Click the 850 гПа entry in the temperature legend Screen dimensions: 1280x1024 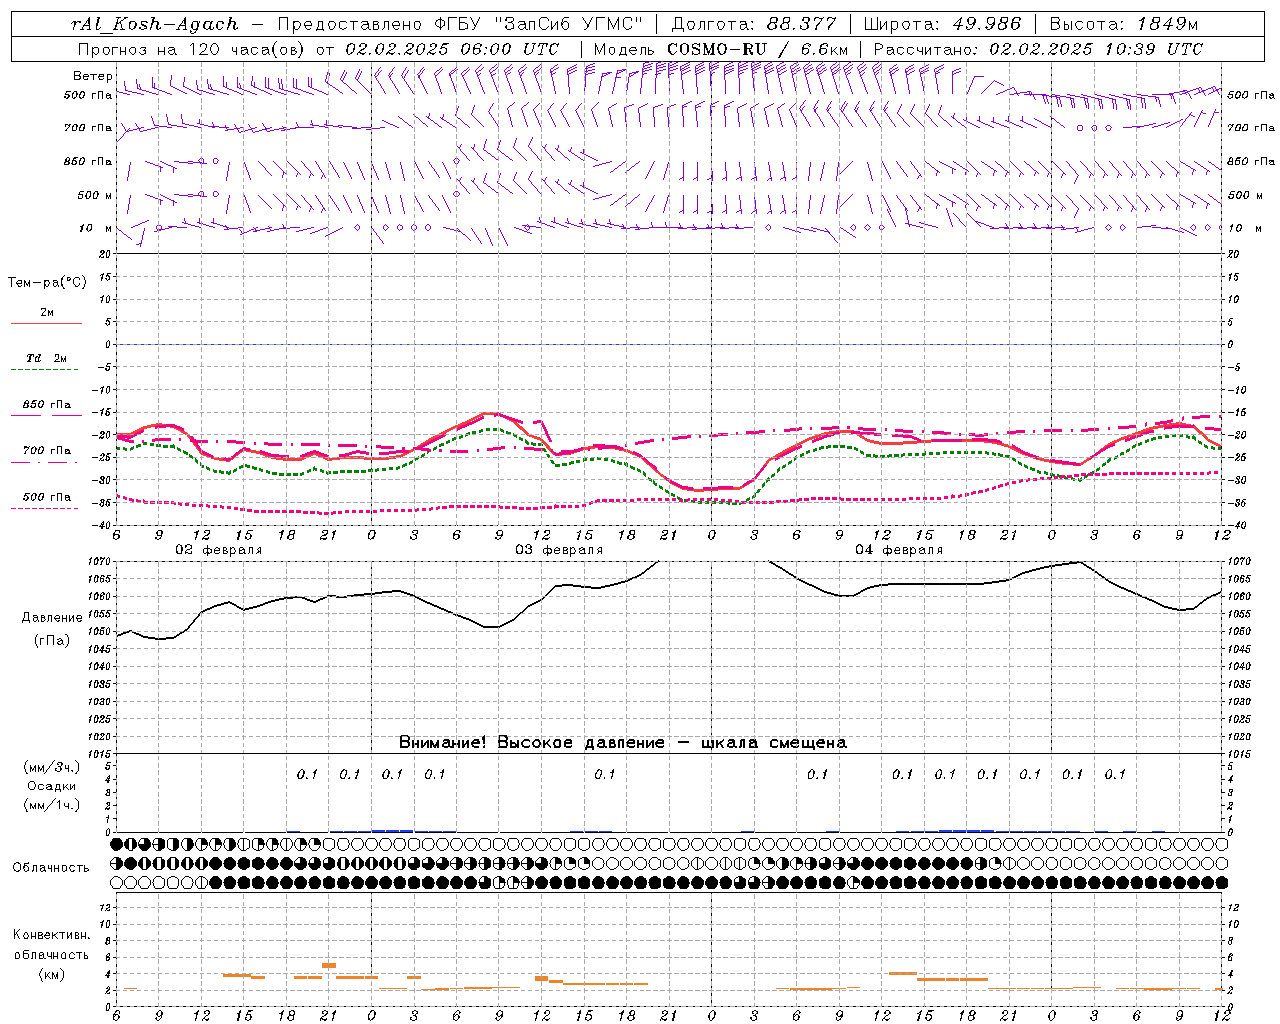(x=46, y=405)
